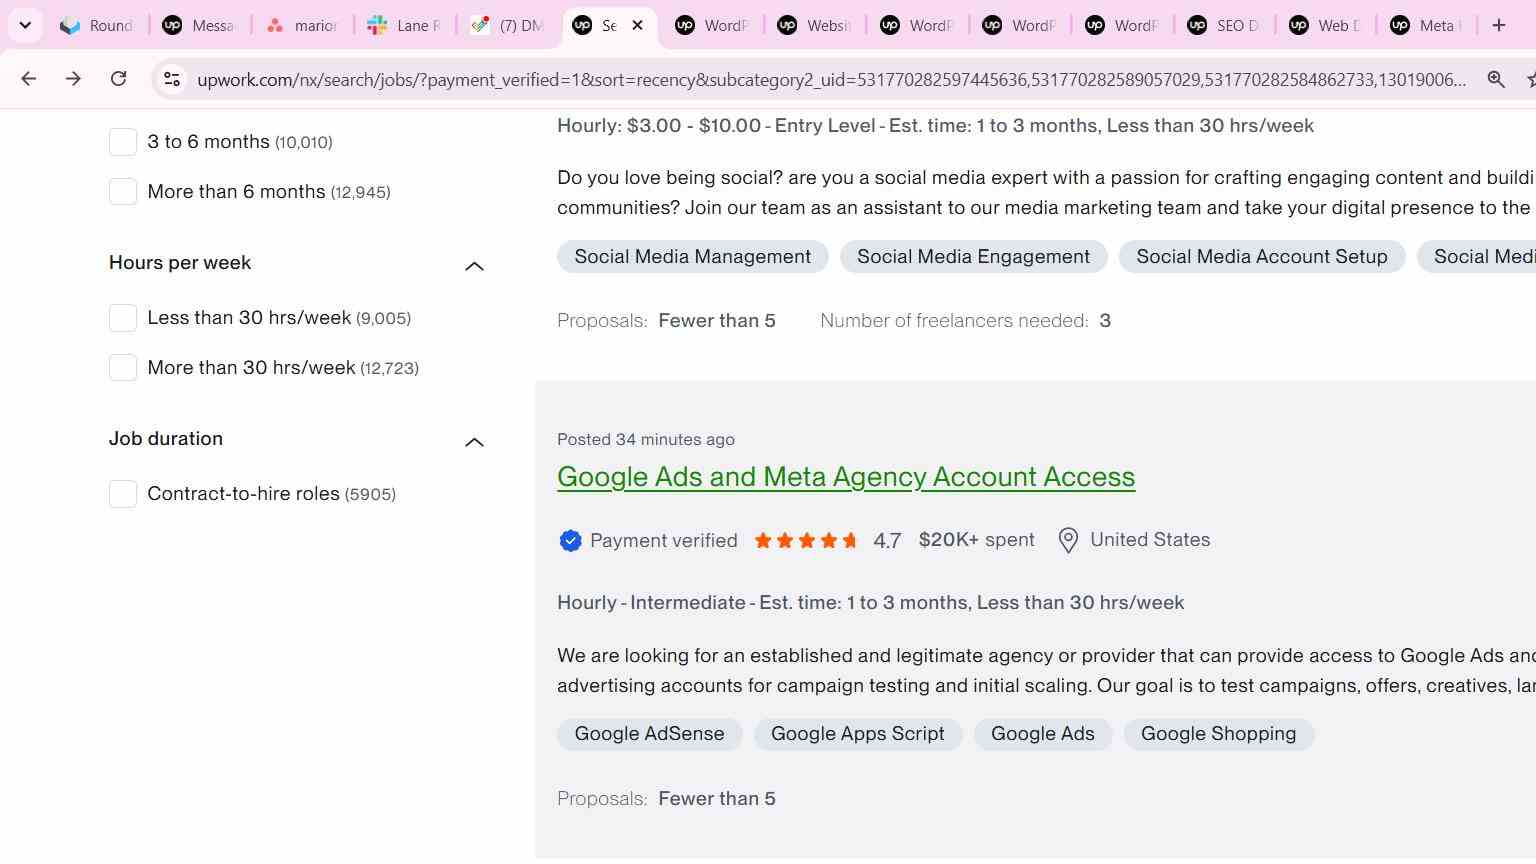The image size is (1536, 864).
Task: Open site information icon in address bar
Action: tap(172, 79)
